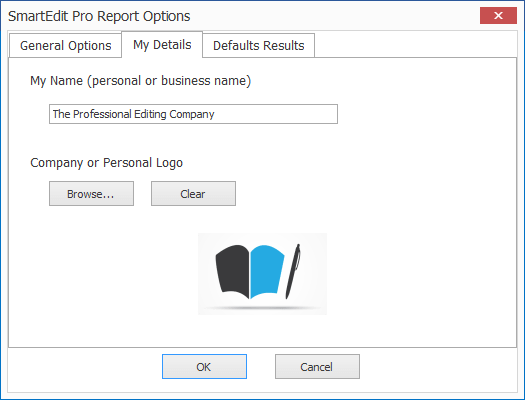This screenshot has width=525, height=400.
Task: Clear the company logo with Clear button
Action: pos(193,193)
